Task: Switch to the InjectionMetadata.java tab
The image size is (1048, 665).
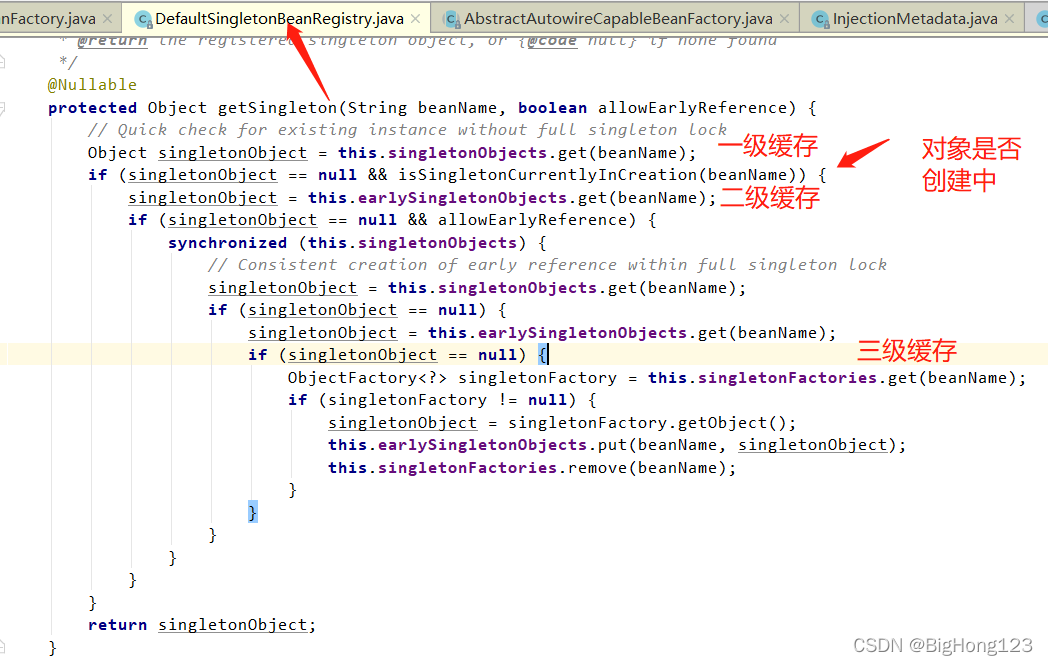Action: point(914,19)
